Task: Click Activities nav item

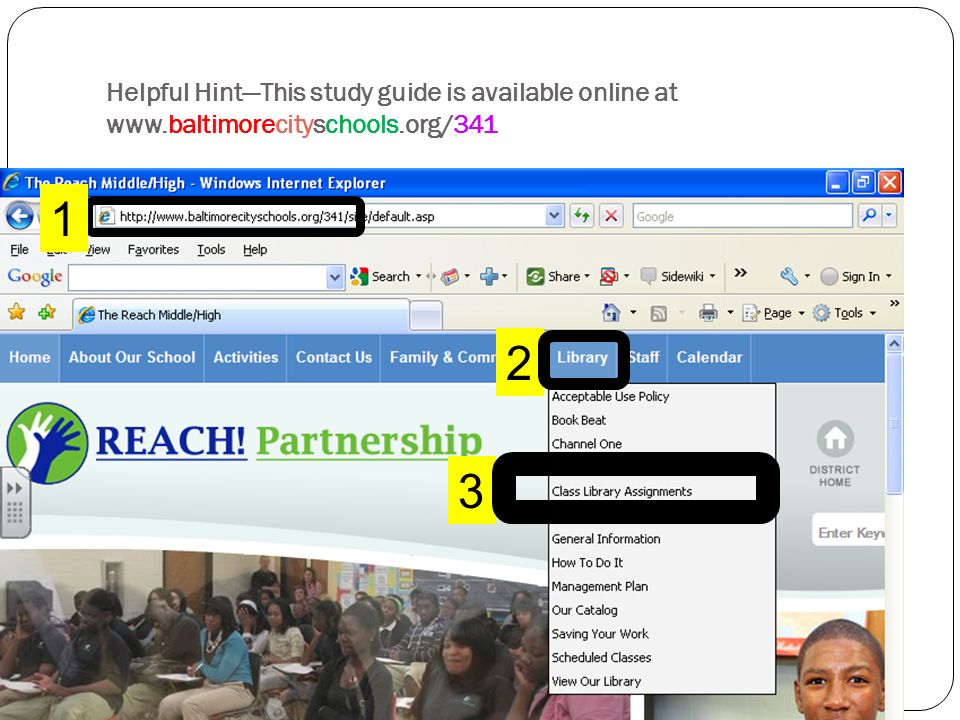Action: [246, 358]
